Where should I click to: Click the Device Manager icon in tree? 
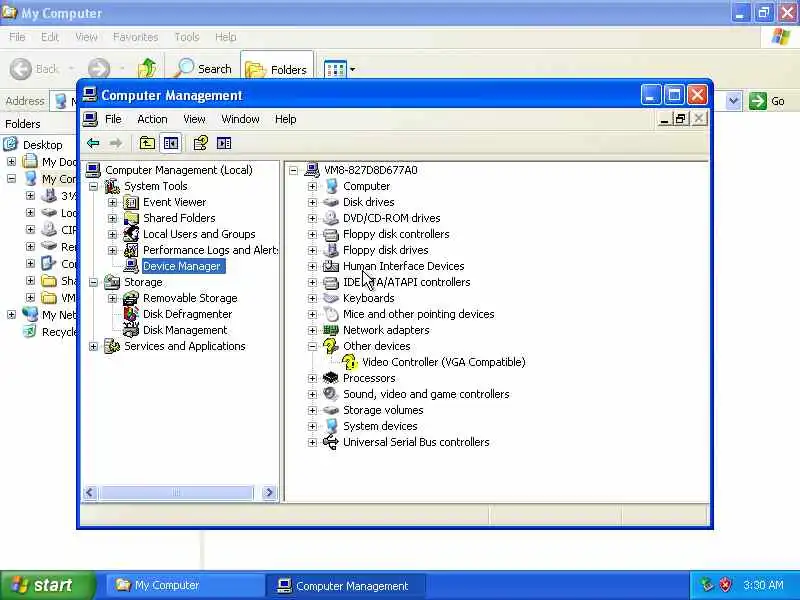coord(131,266)
